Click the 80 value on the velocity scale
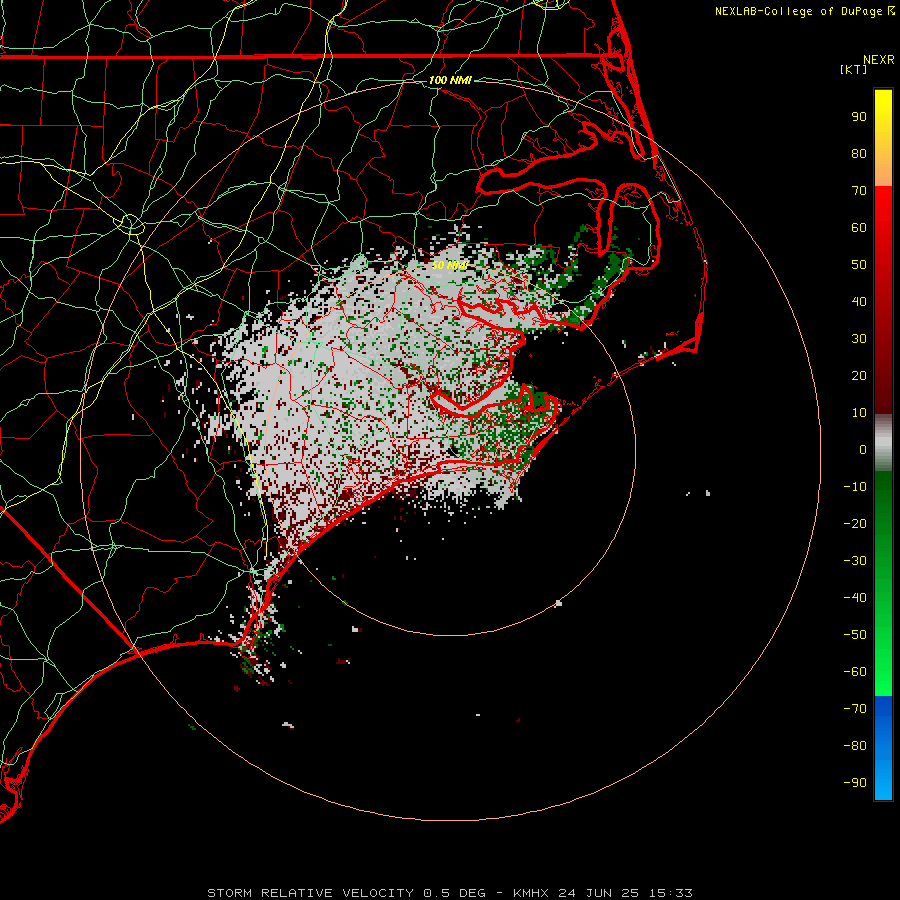900x900 pixels. [x=859, y=153]
